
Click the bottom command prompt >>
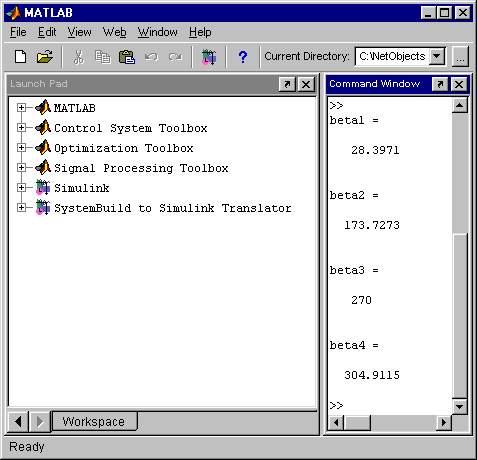(x=336, y=405)
